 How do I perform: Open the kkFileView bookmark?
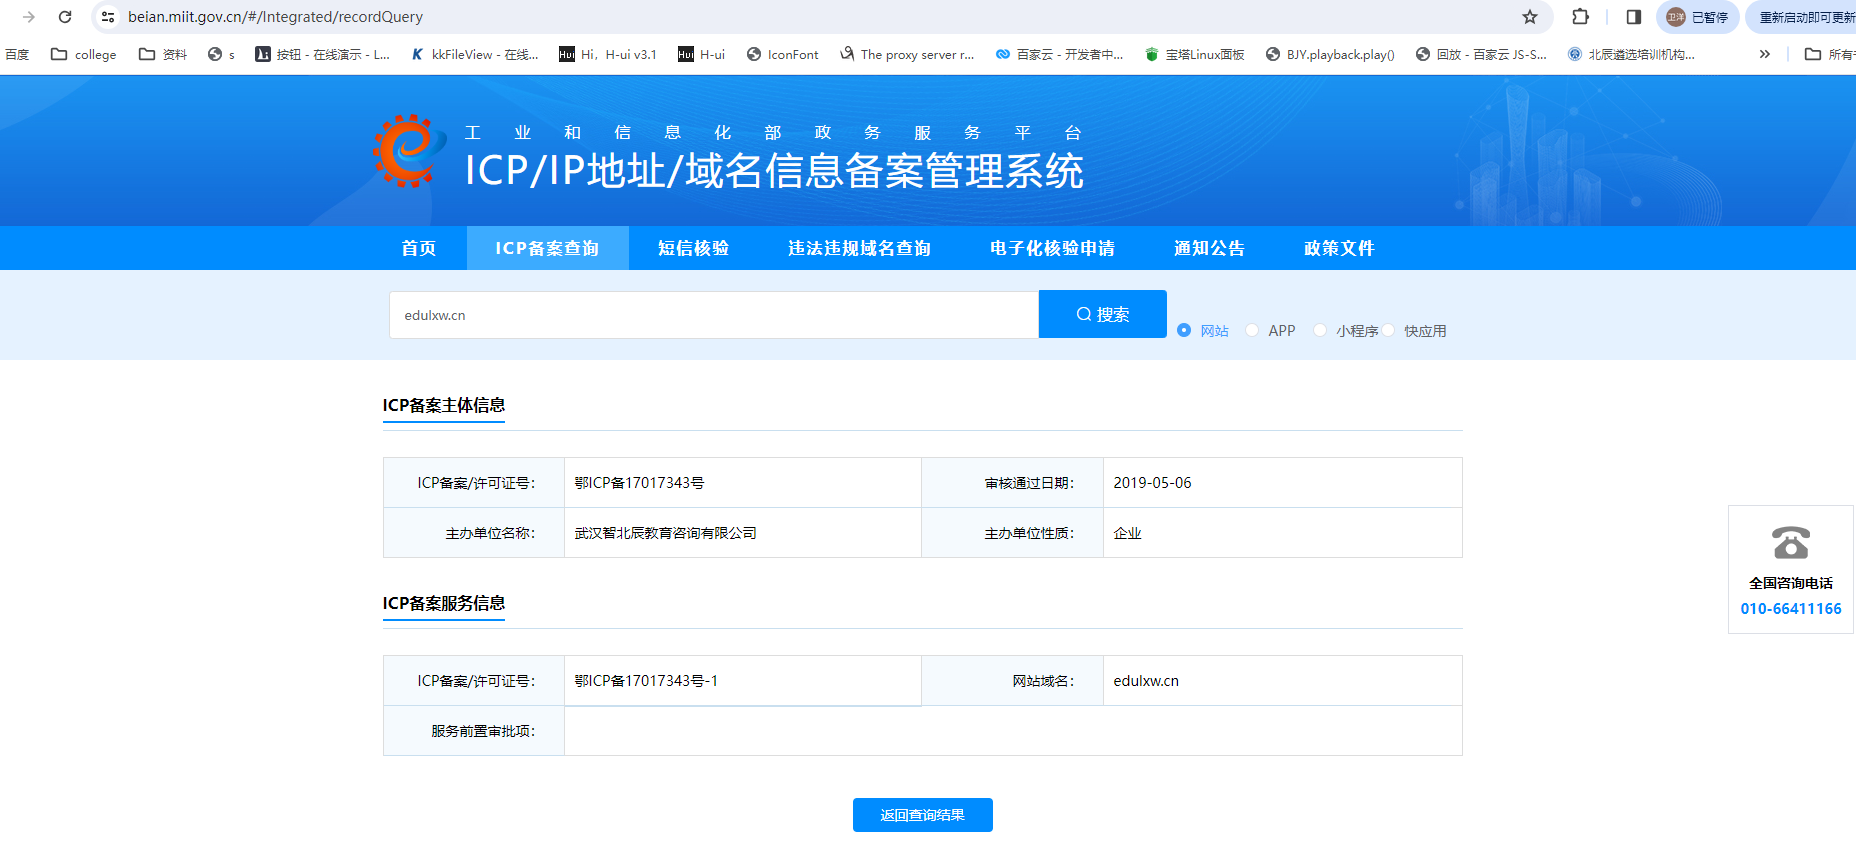click(x=475, y=55)
